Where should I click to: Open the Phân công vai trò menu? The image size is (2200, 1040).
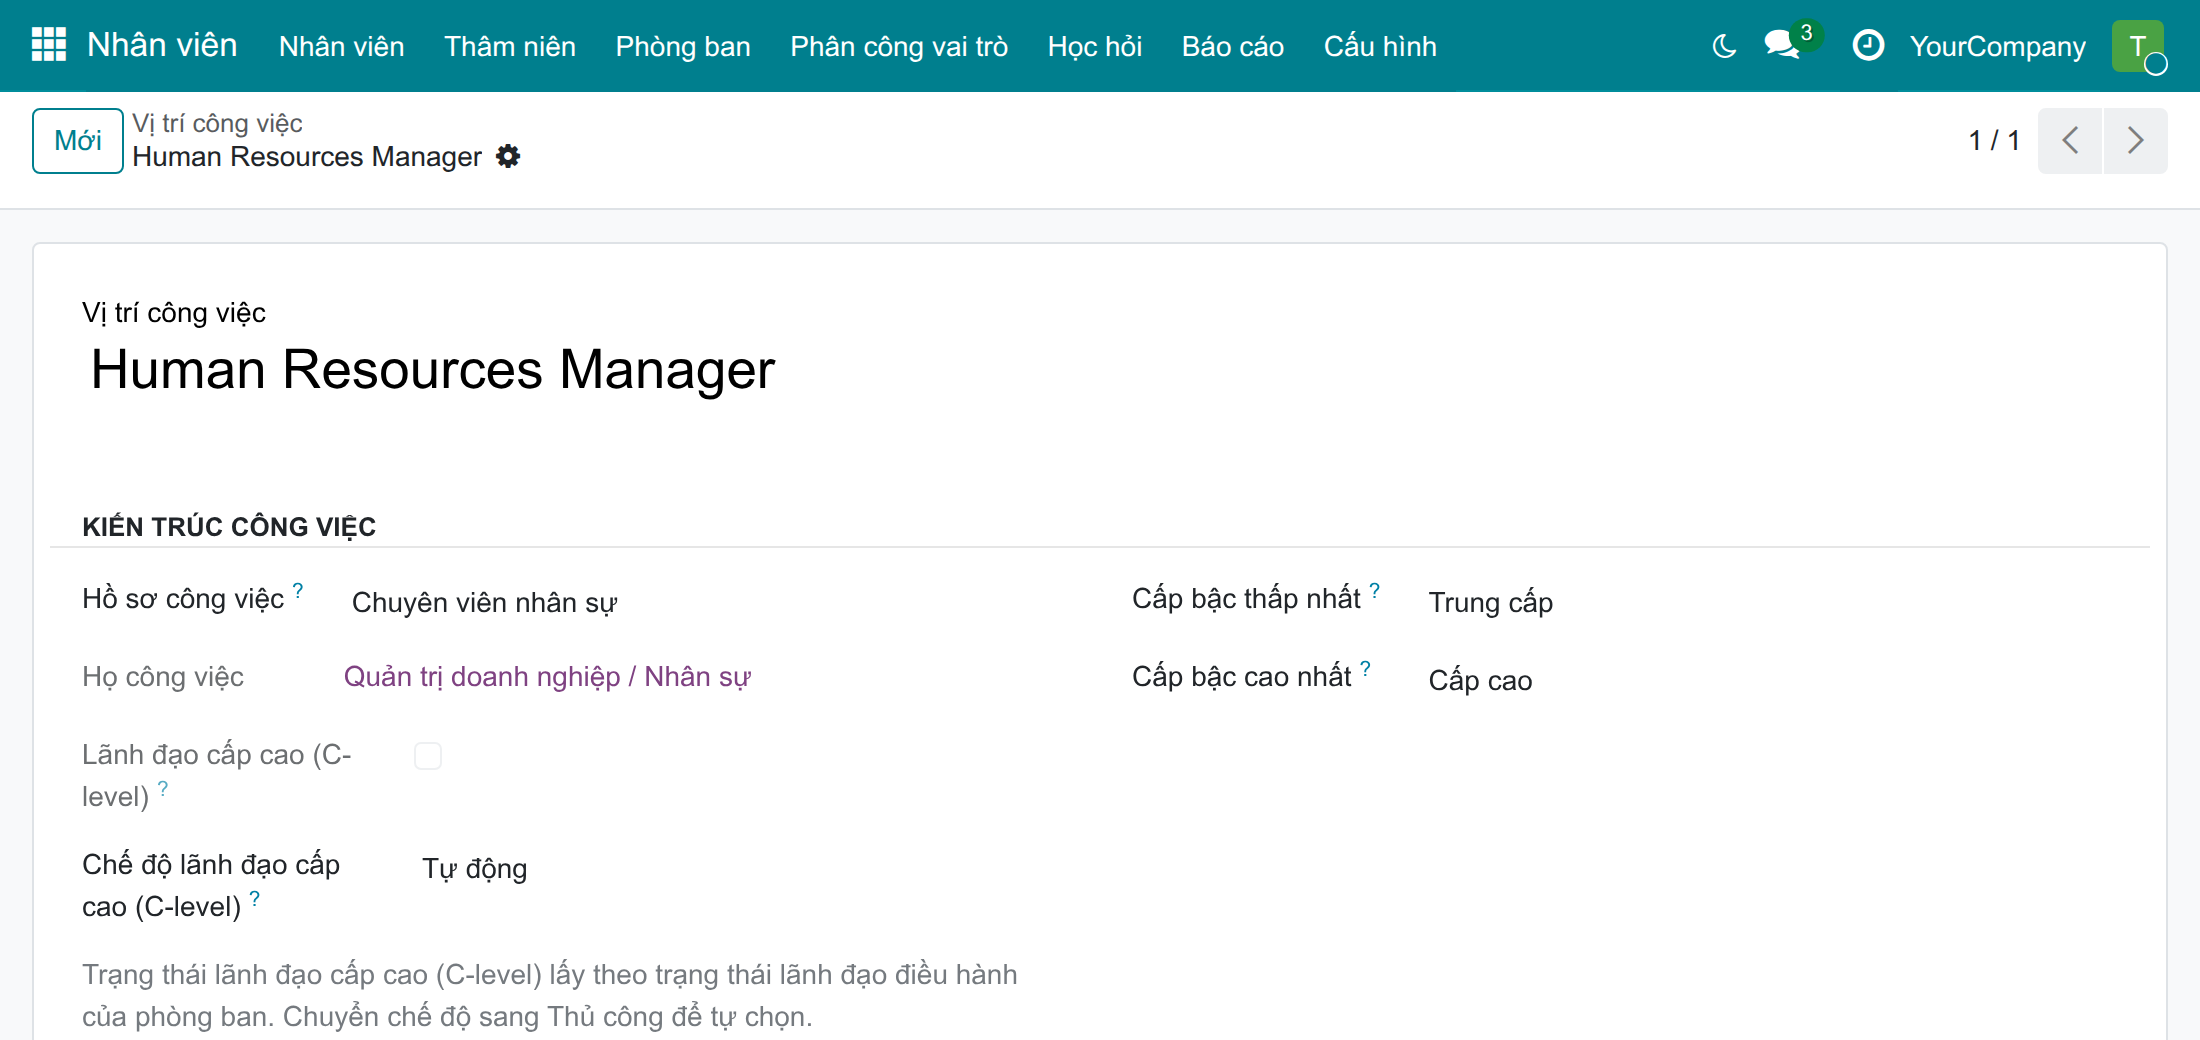coord(899,46)
